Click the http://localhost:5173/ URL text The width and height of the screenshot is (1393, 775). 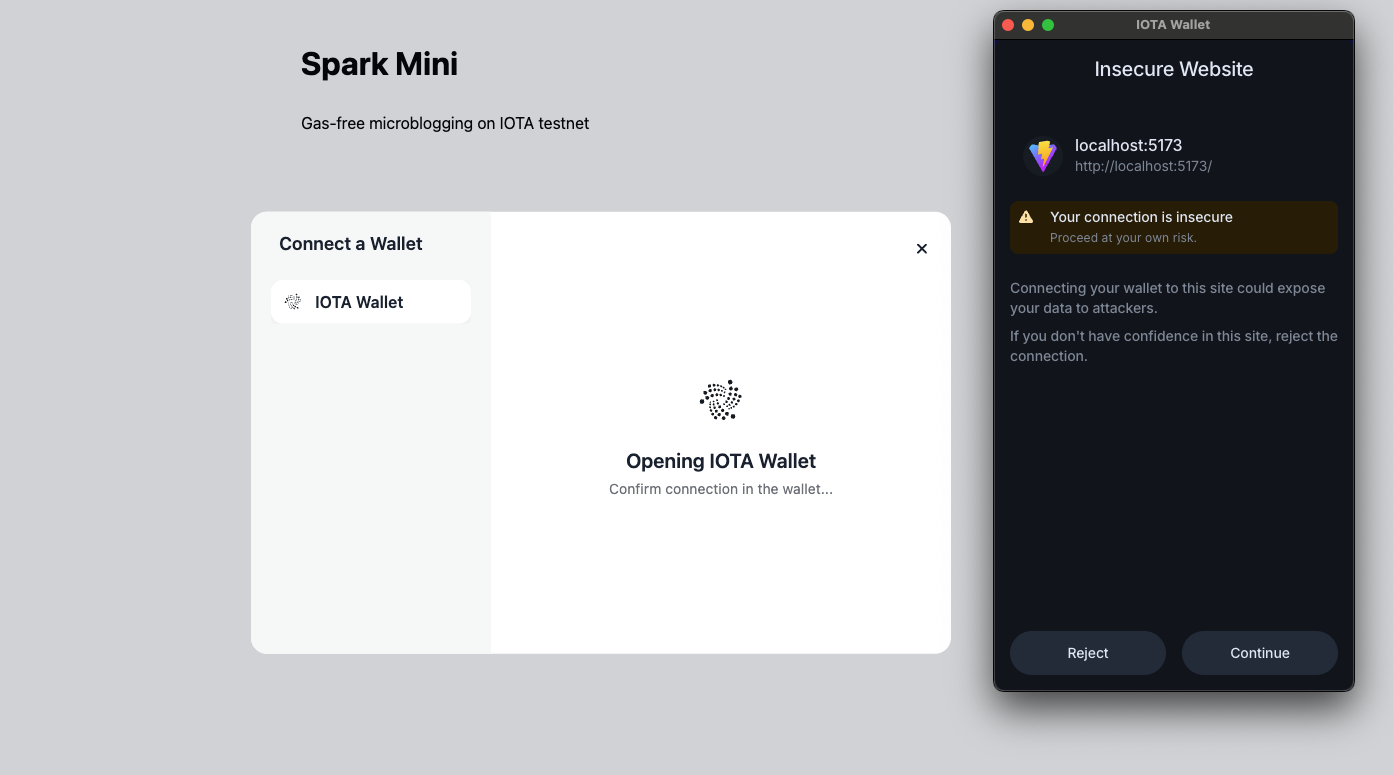point(1143,166)
